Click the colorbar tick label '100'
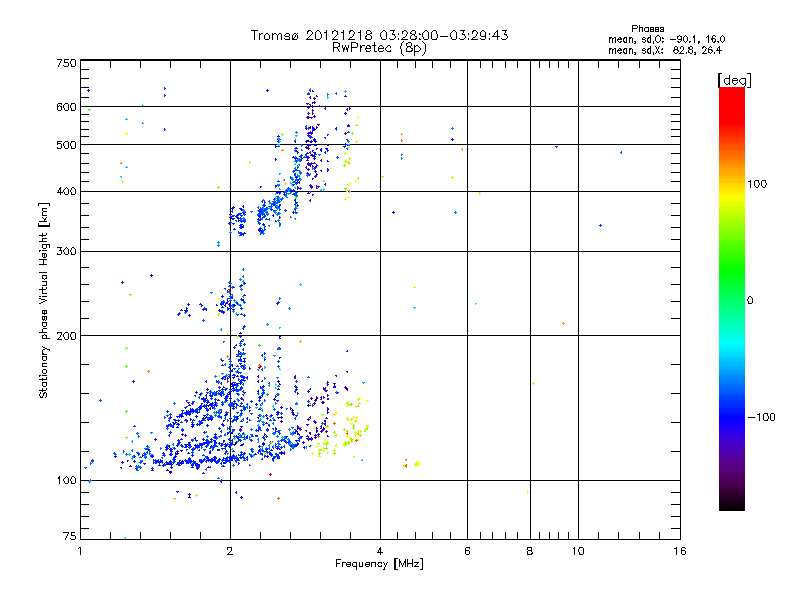Screen dimensions: 800x600 click(x=757, y=184)
